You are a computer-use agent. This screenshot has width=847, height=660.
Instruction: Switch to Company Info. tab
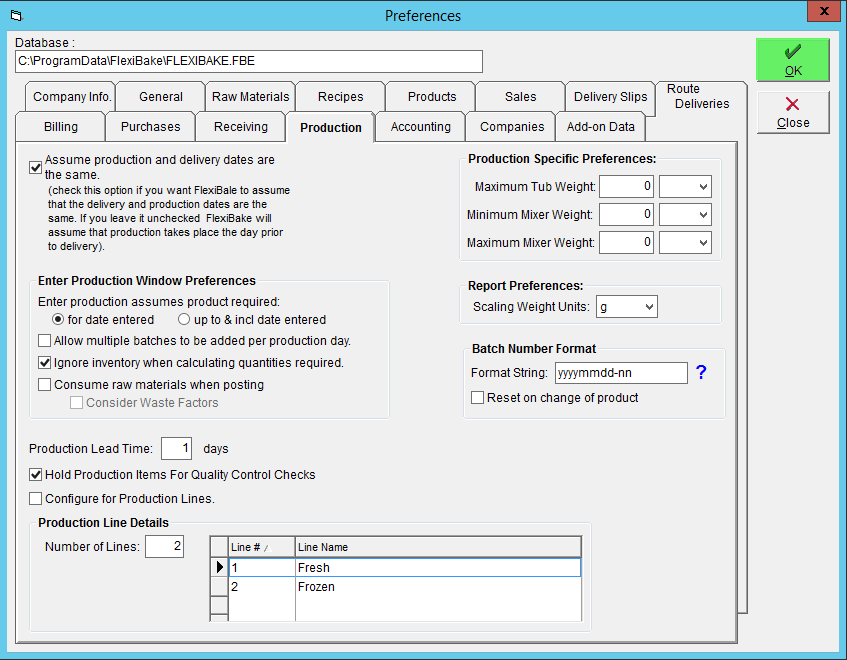[x=70, y=97]
